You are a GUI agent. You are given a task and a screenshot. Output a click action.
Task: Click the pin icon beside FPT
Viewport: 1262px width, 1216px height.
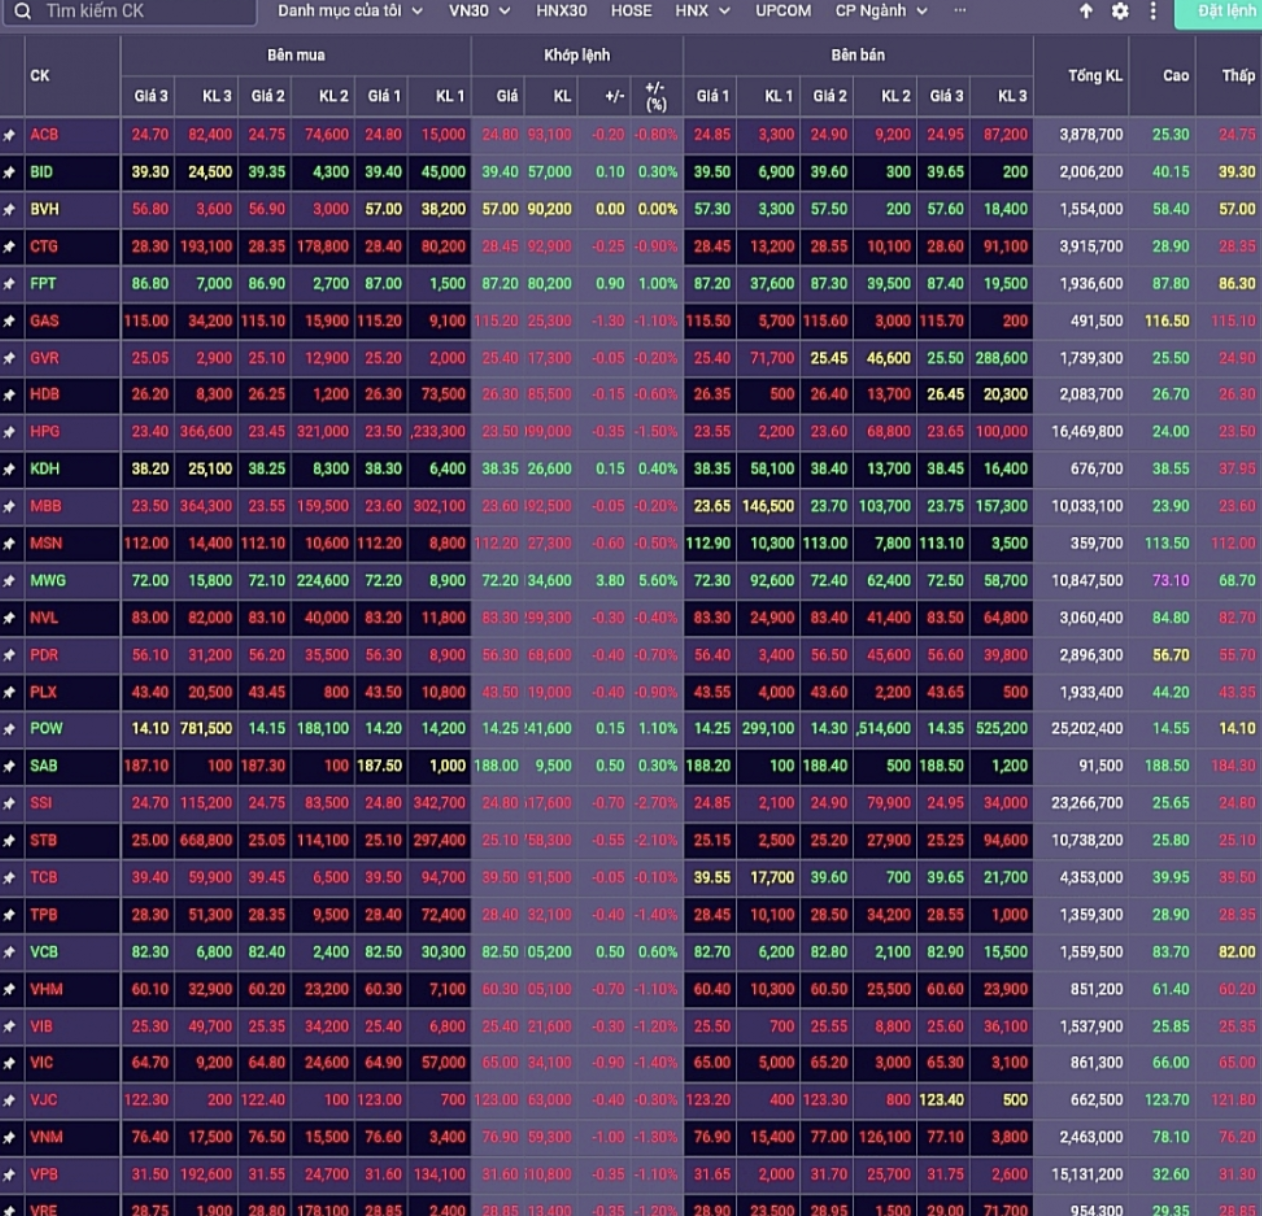click(10, 284)
